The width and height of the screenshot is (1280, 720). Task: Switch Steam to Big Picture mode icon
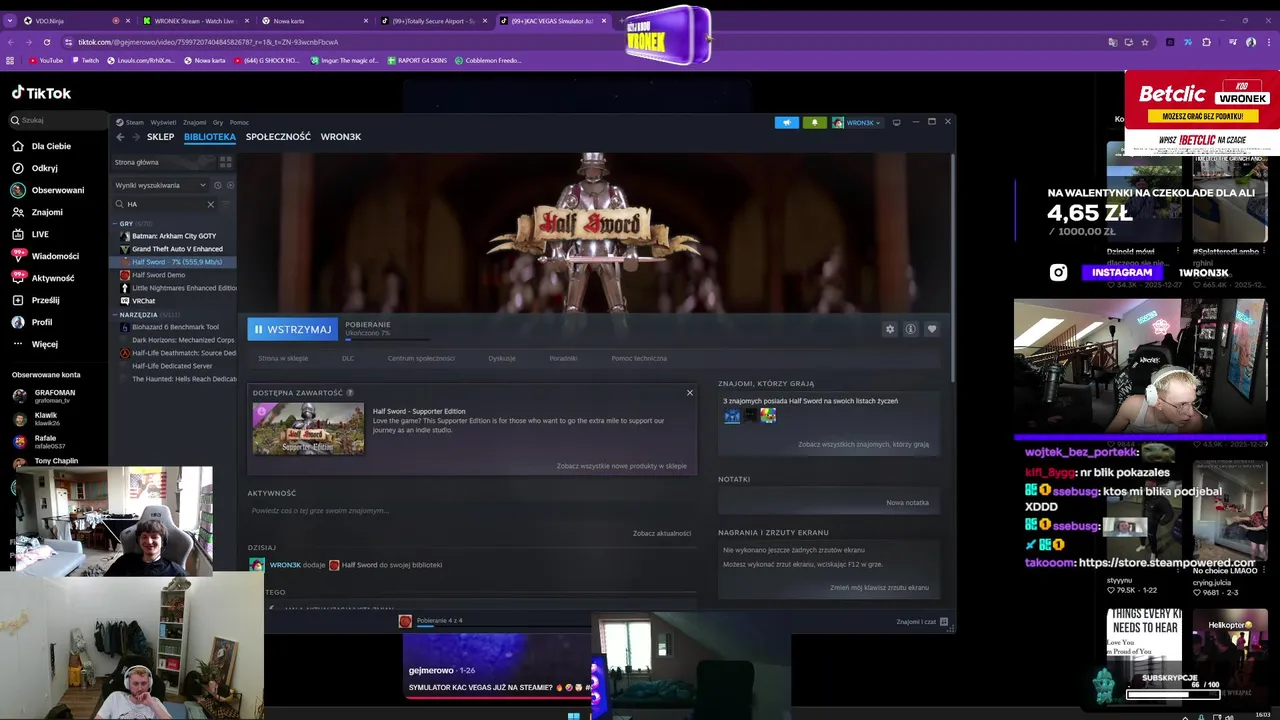point(897,122)
